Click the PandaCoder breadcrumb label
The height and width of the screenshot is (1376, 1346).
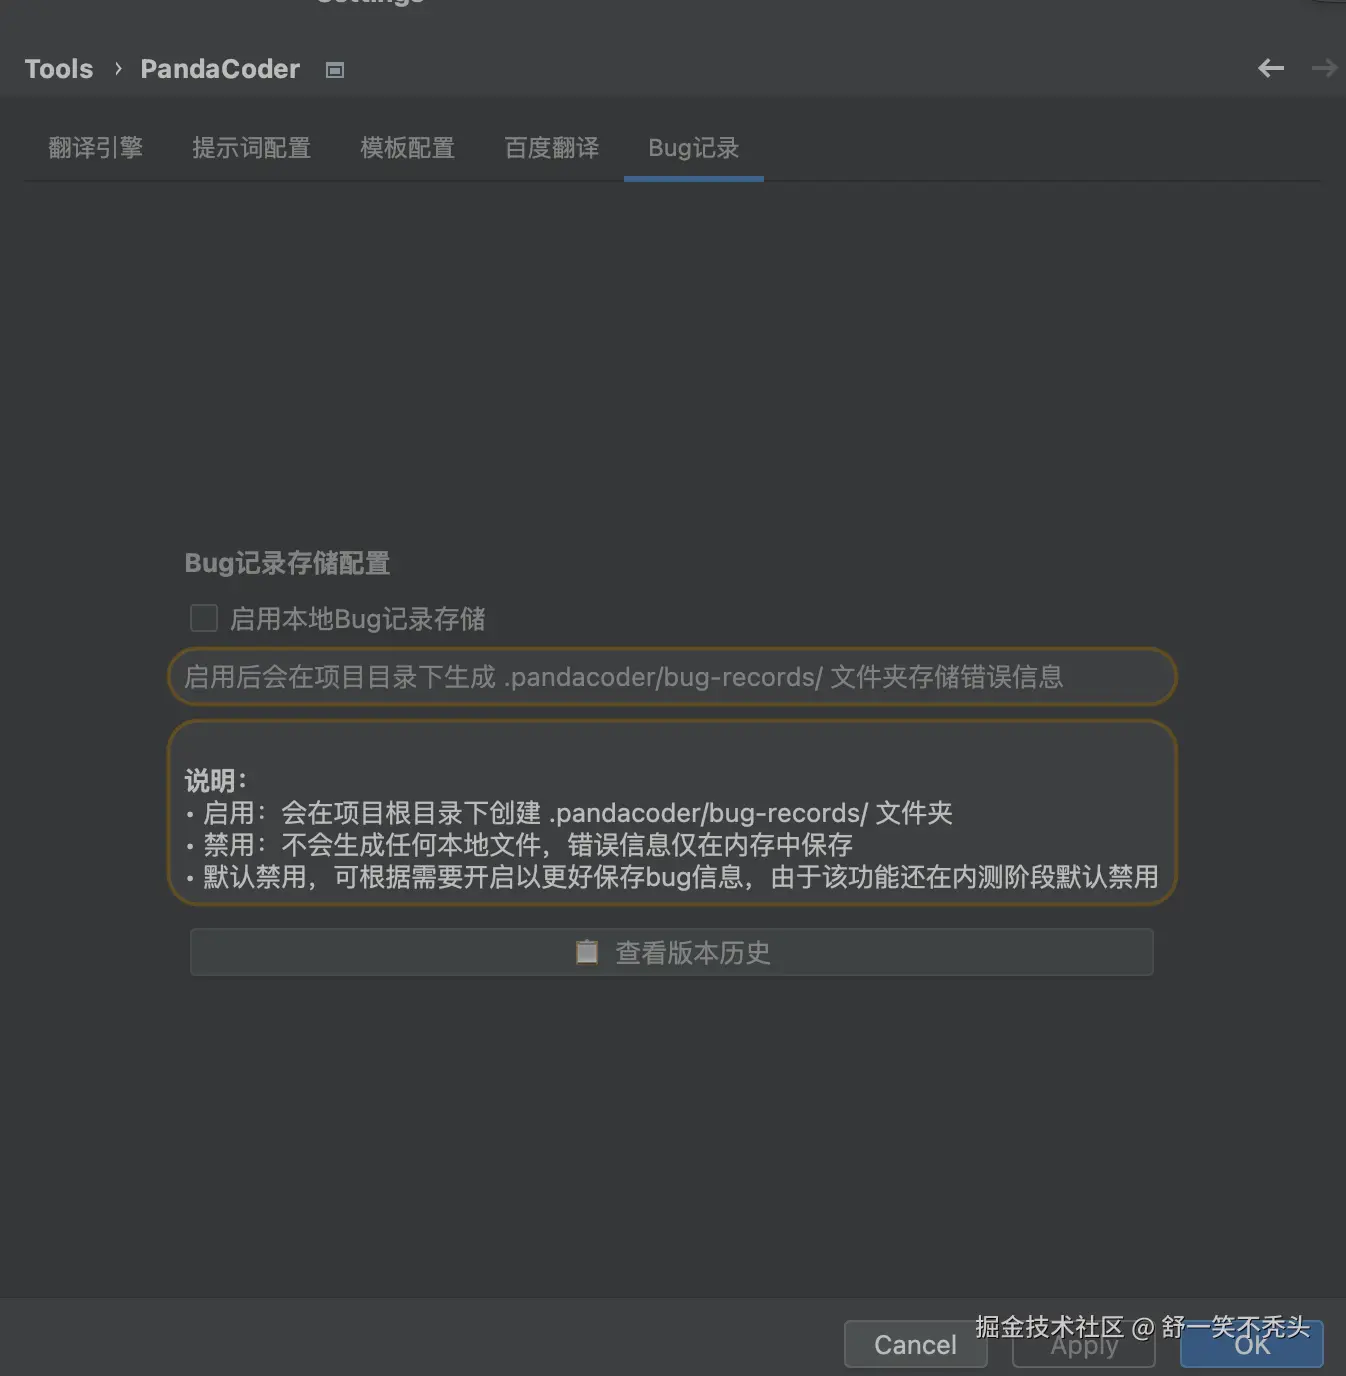[x=219, y=68]
